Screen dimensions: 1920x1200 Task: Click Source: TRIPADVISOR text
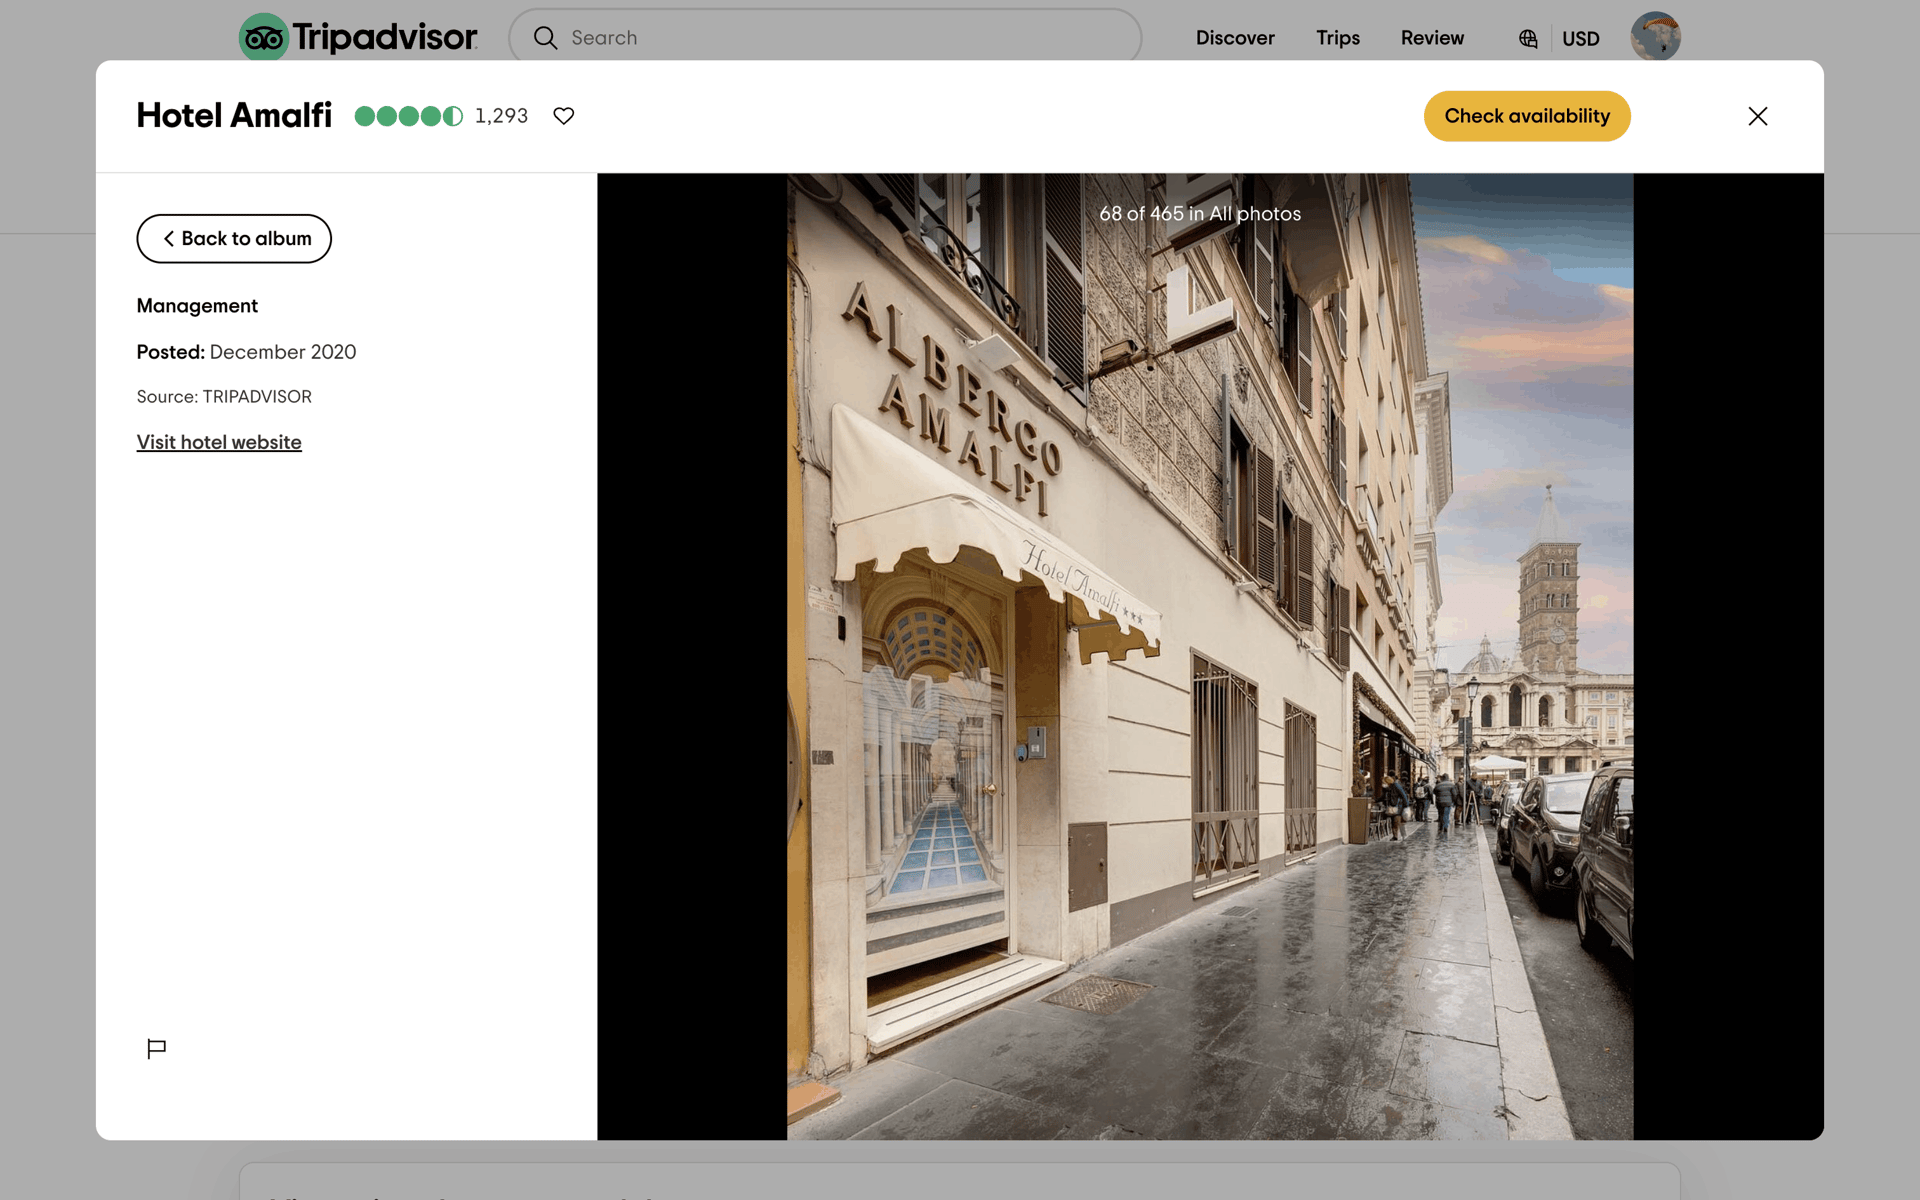224,397
